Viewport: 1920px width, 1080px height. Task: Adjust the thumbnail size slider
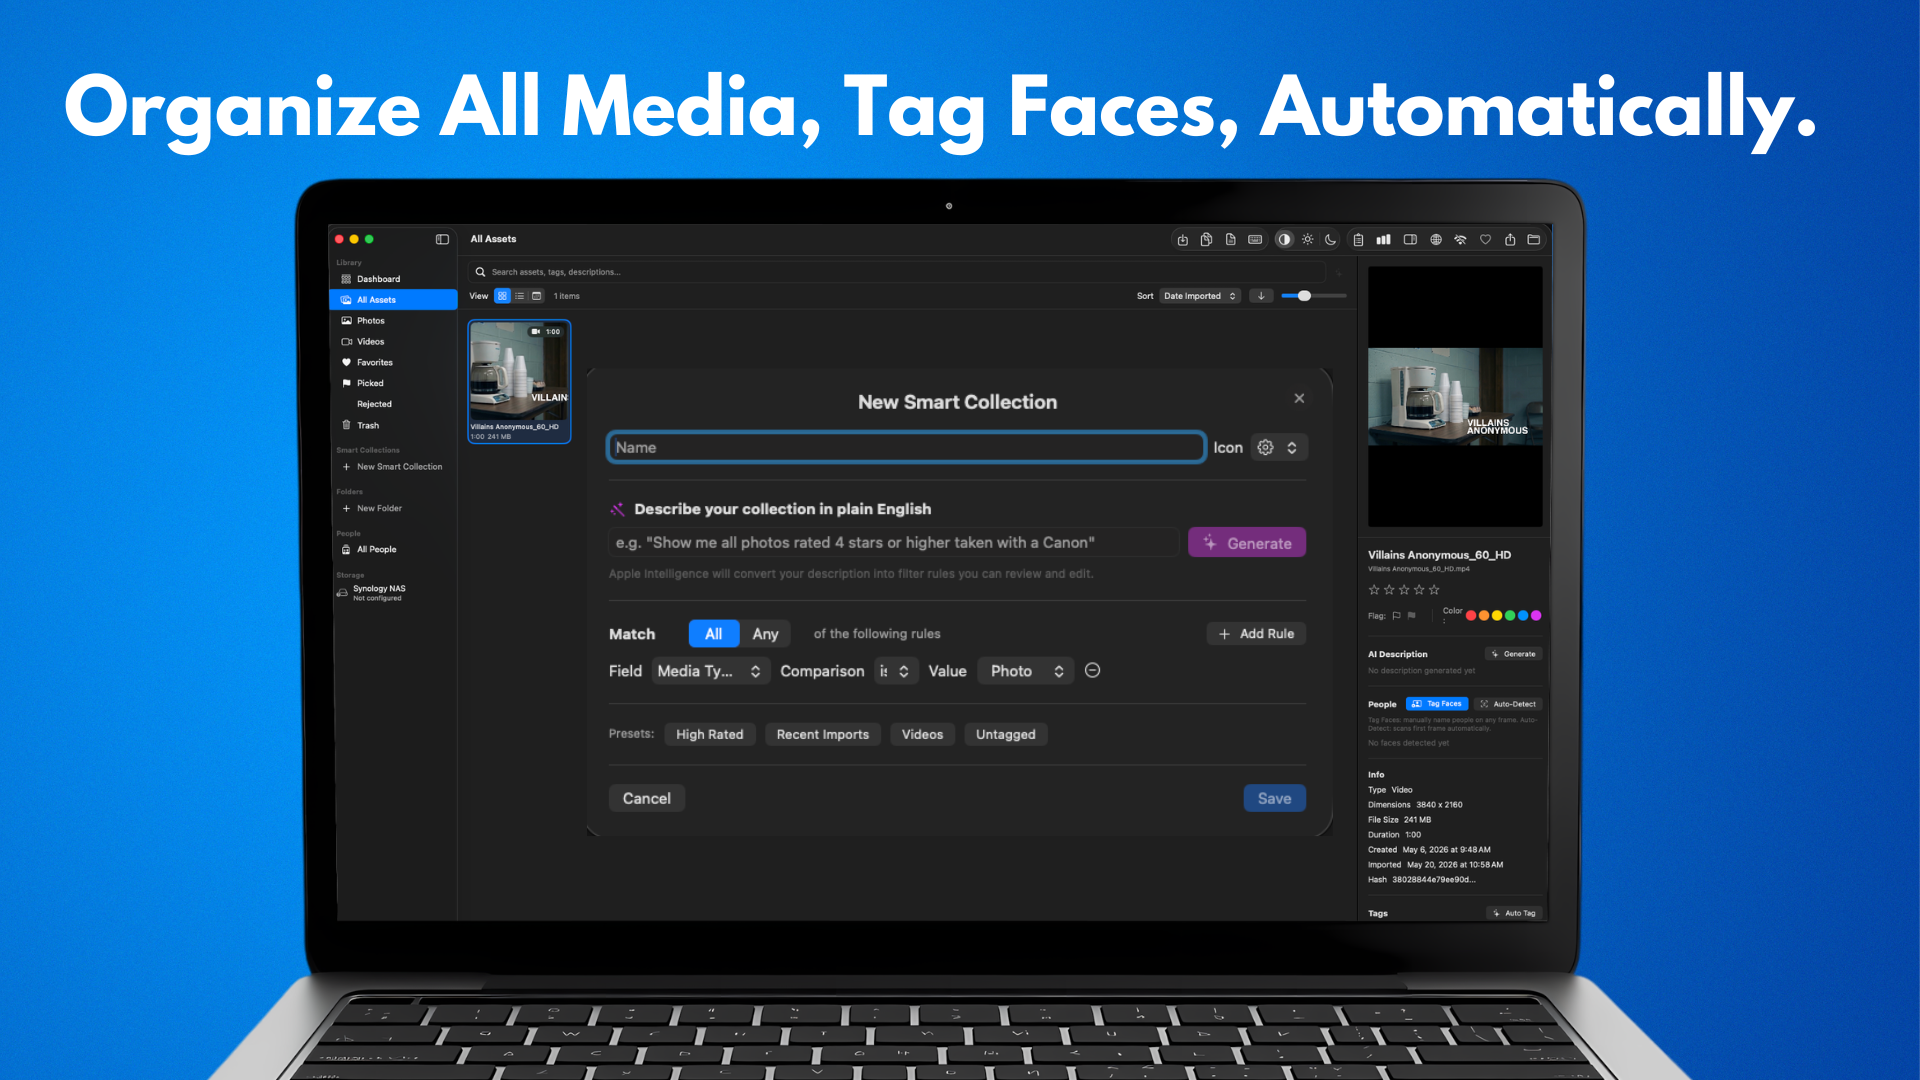(x=1314, y=296)
